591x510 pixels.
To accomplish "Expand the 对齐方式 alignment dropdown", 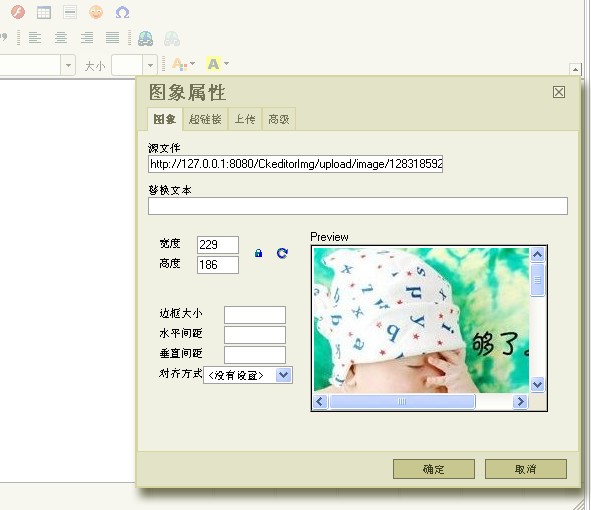I will pos(283,375).
